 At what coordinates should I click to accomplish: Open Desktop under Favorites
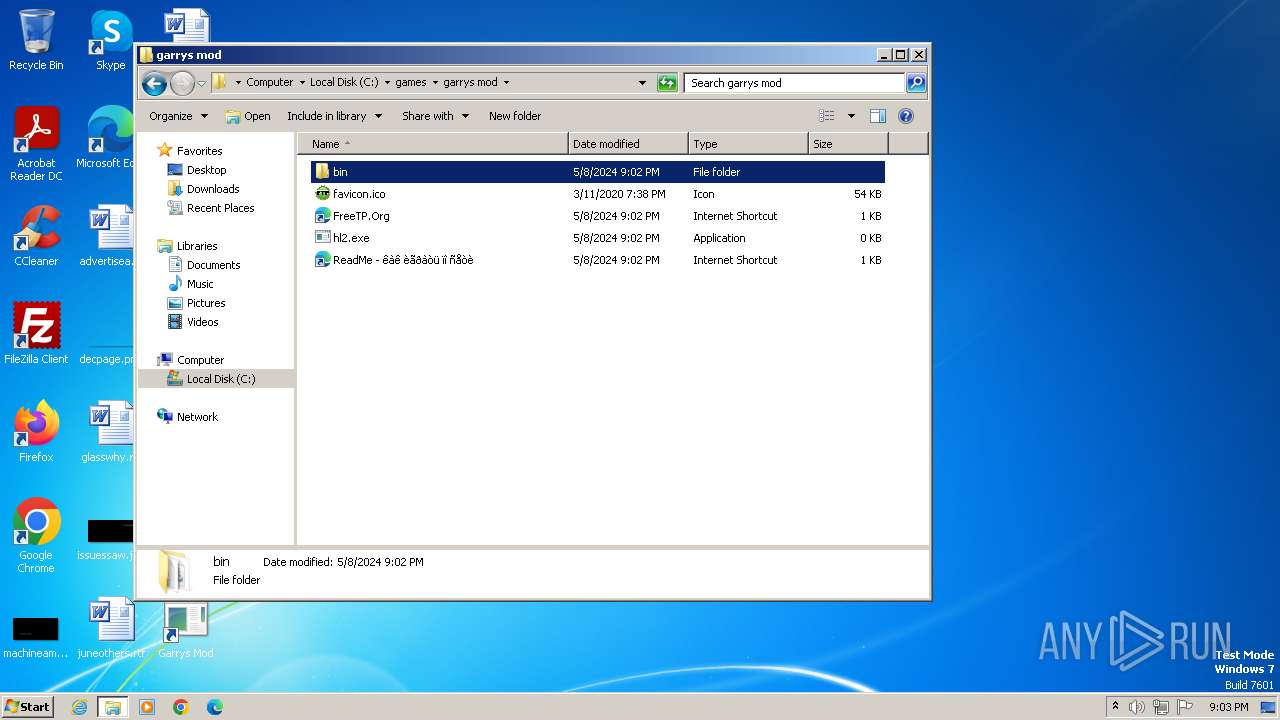click(x=206, y=170)
